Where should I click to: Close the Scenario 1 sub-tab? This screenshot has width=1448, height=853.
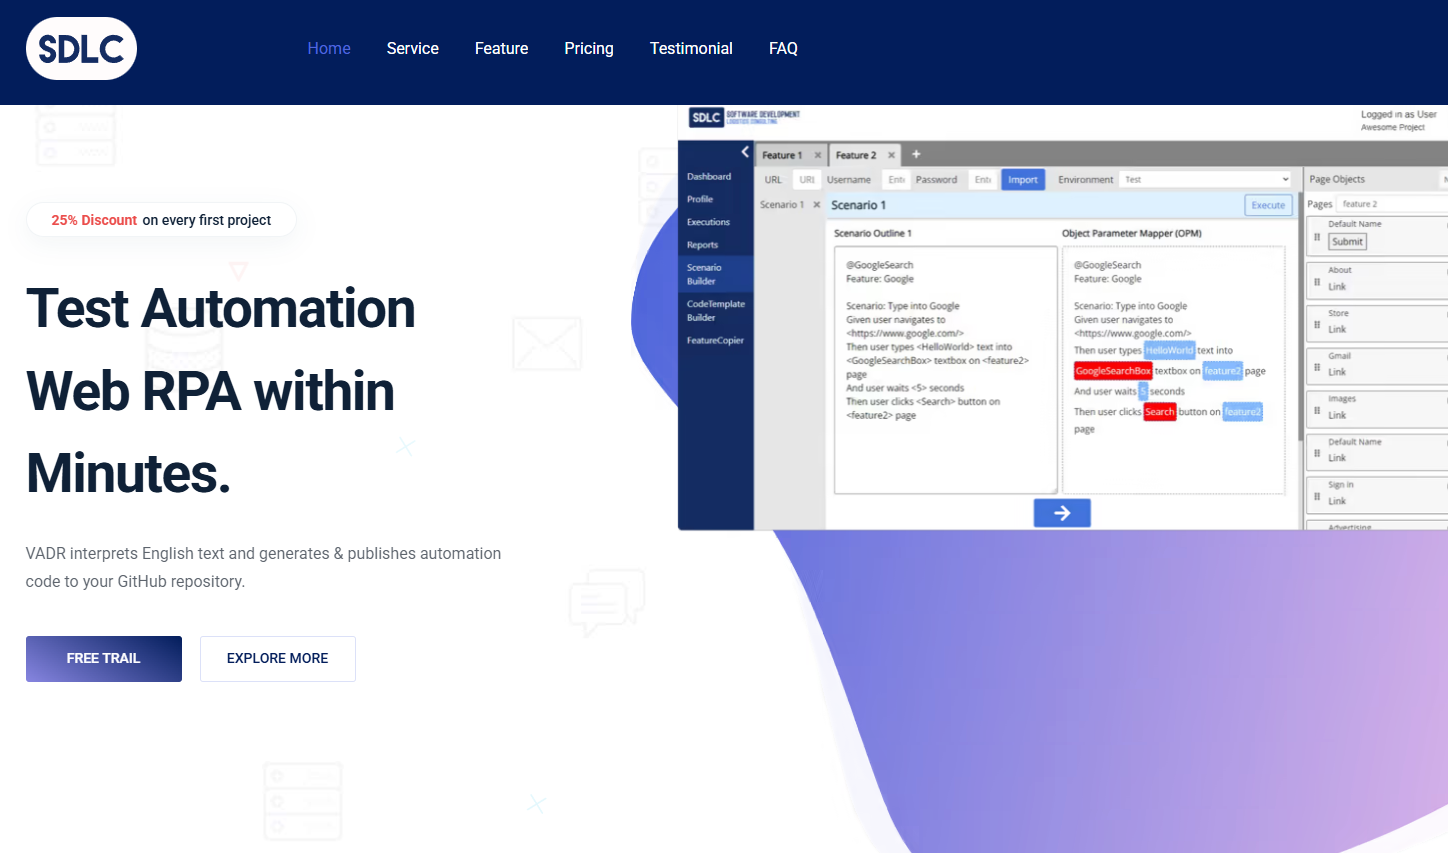click(x=817, y=205)
